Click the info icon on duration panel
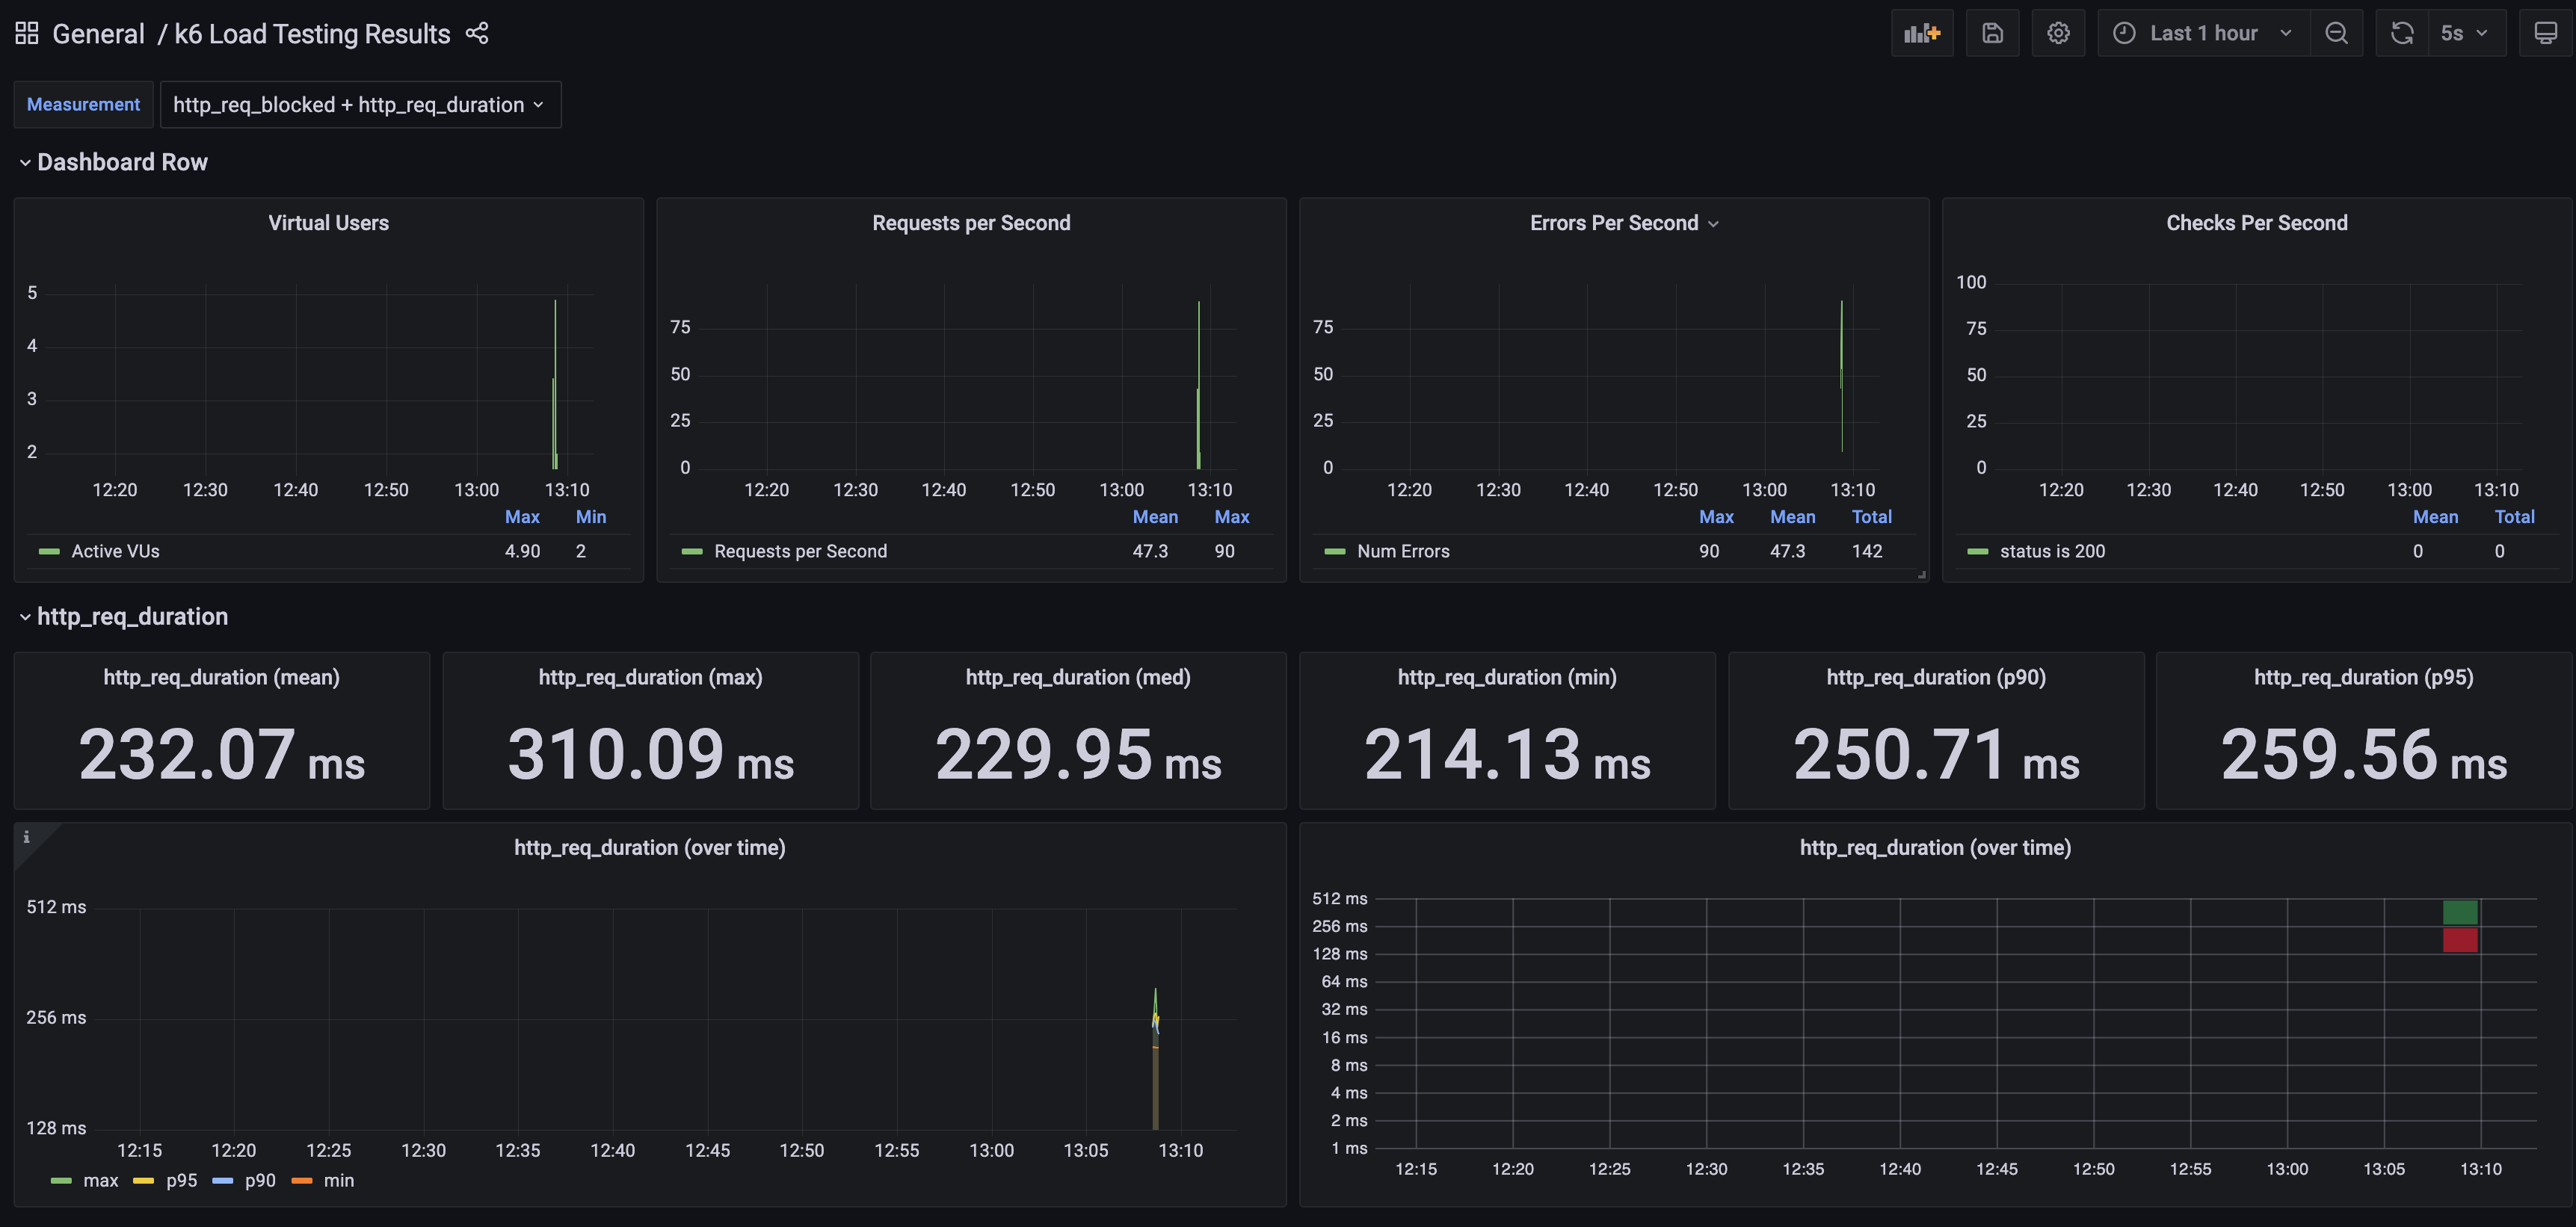Screen dimensions: 2576x1227 [27, 837]
